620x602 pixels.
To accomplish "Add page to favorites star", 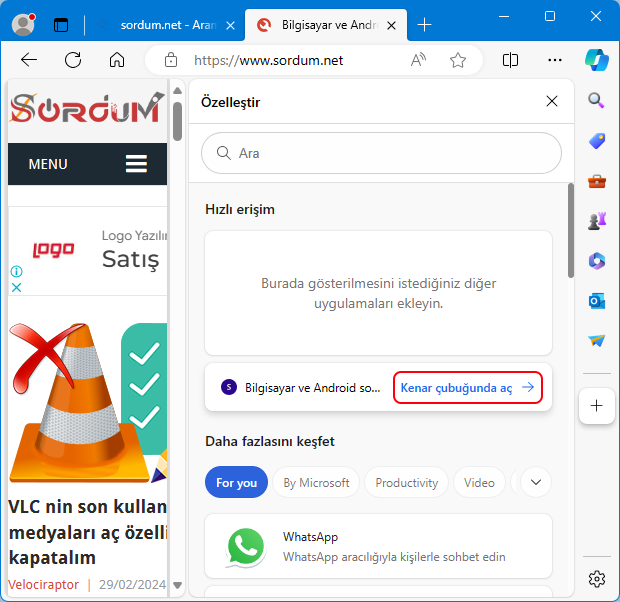I will pyautogui.click(x=458, y=60).
